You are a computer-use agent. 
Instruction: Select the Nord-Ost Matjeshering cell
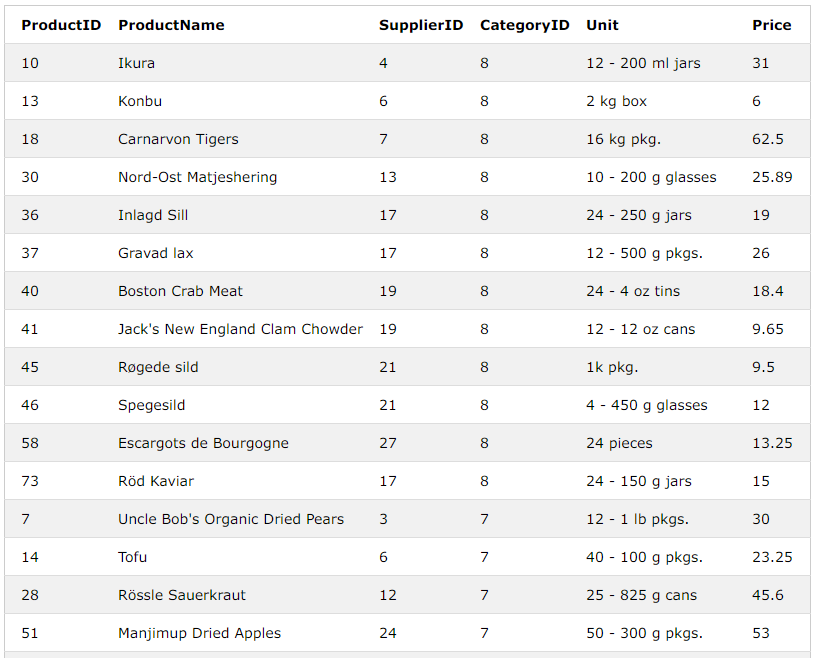197,177
